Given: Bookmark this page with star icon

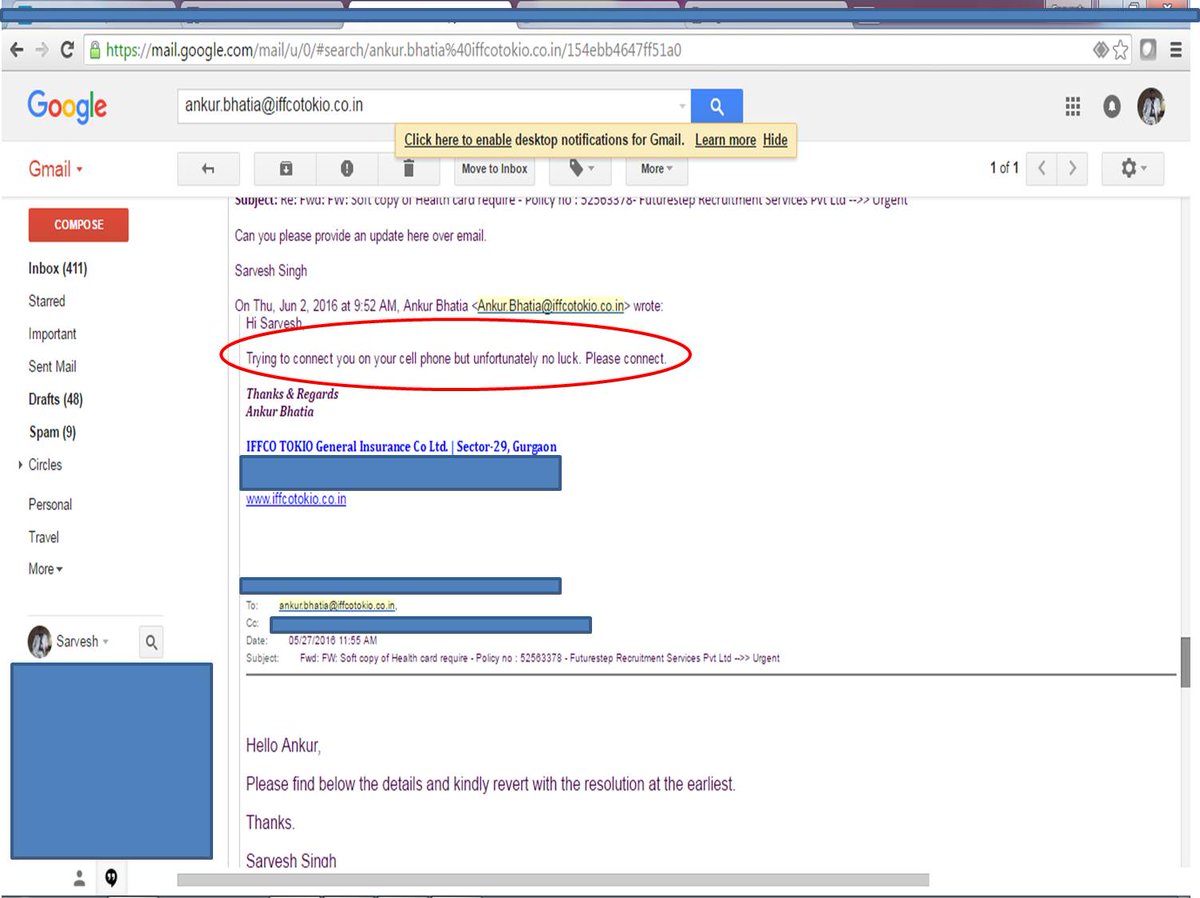Looking at the screenshot, I should 1121,50.
